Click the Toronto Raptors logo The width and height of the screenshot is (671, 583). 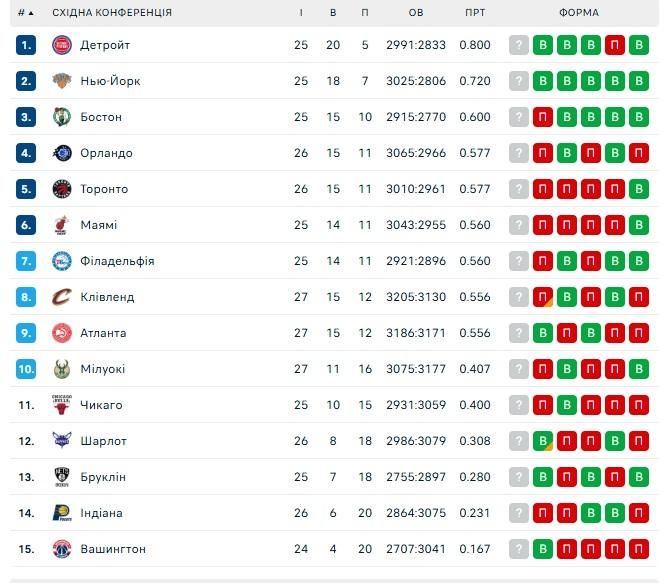pyautogui.click(x=62, y=189)
